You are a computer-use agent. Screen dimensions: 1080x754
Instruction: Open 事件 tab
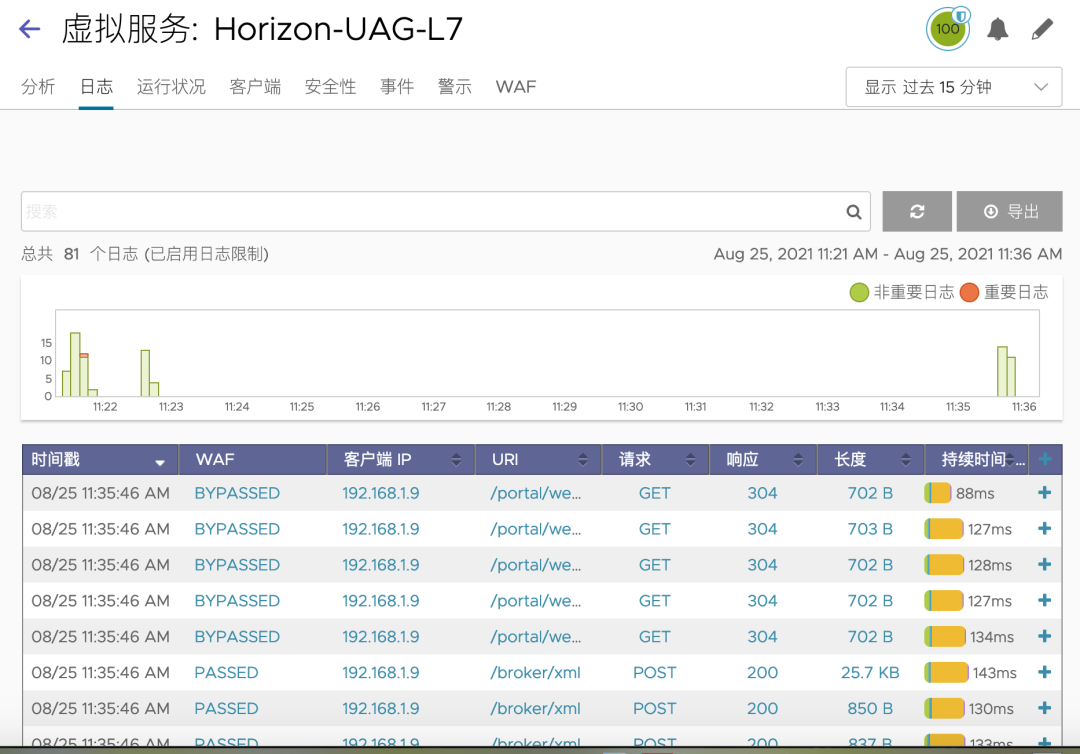point(397,87)
